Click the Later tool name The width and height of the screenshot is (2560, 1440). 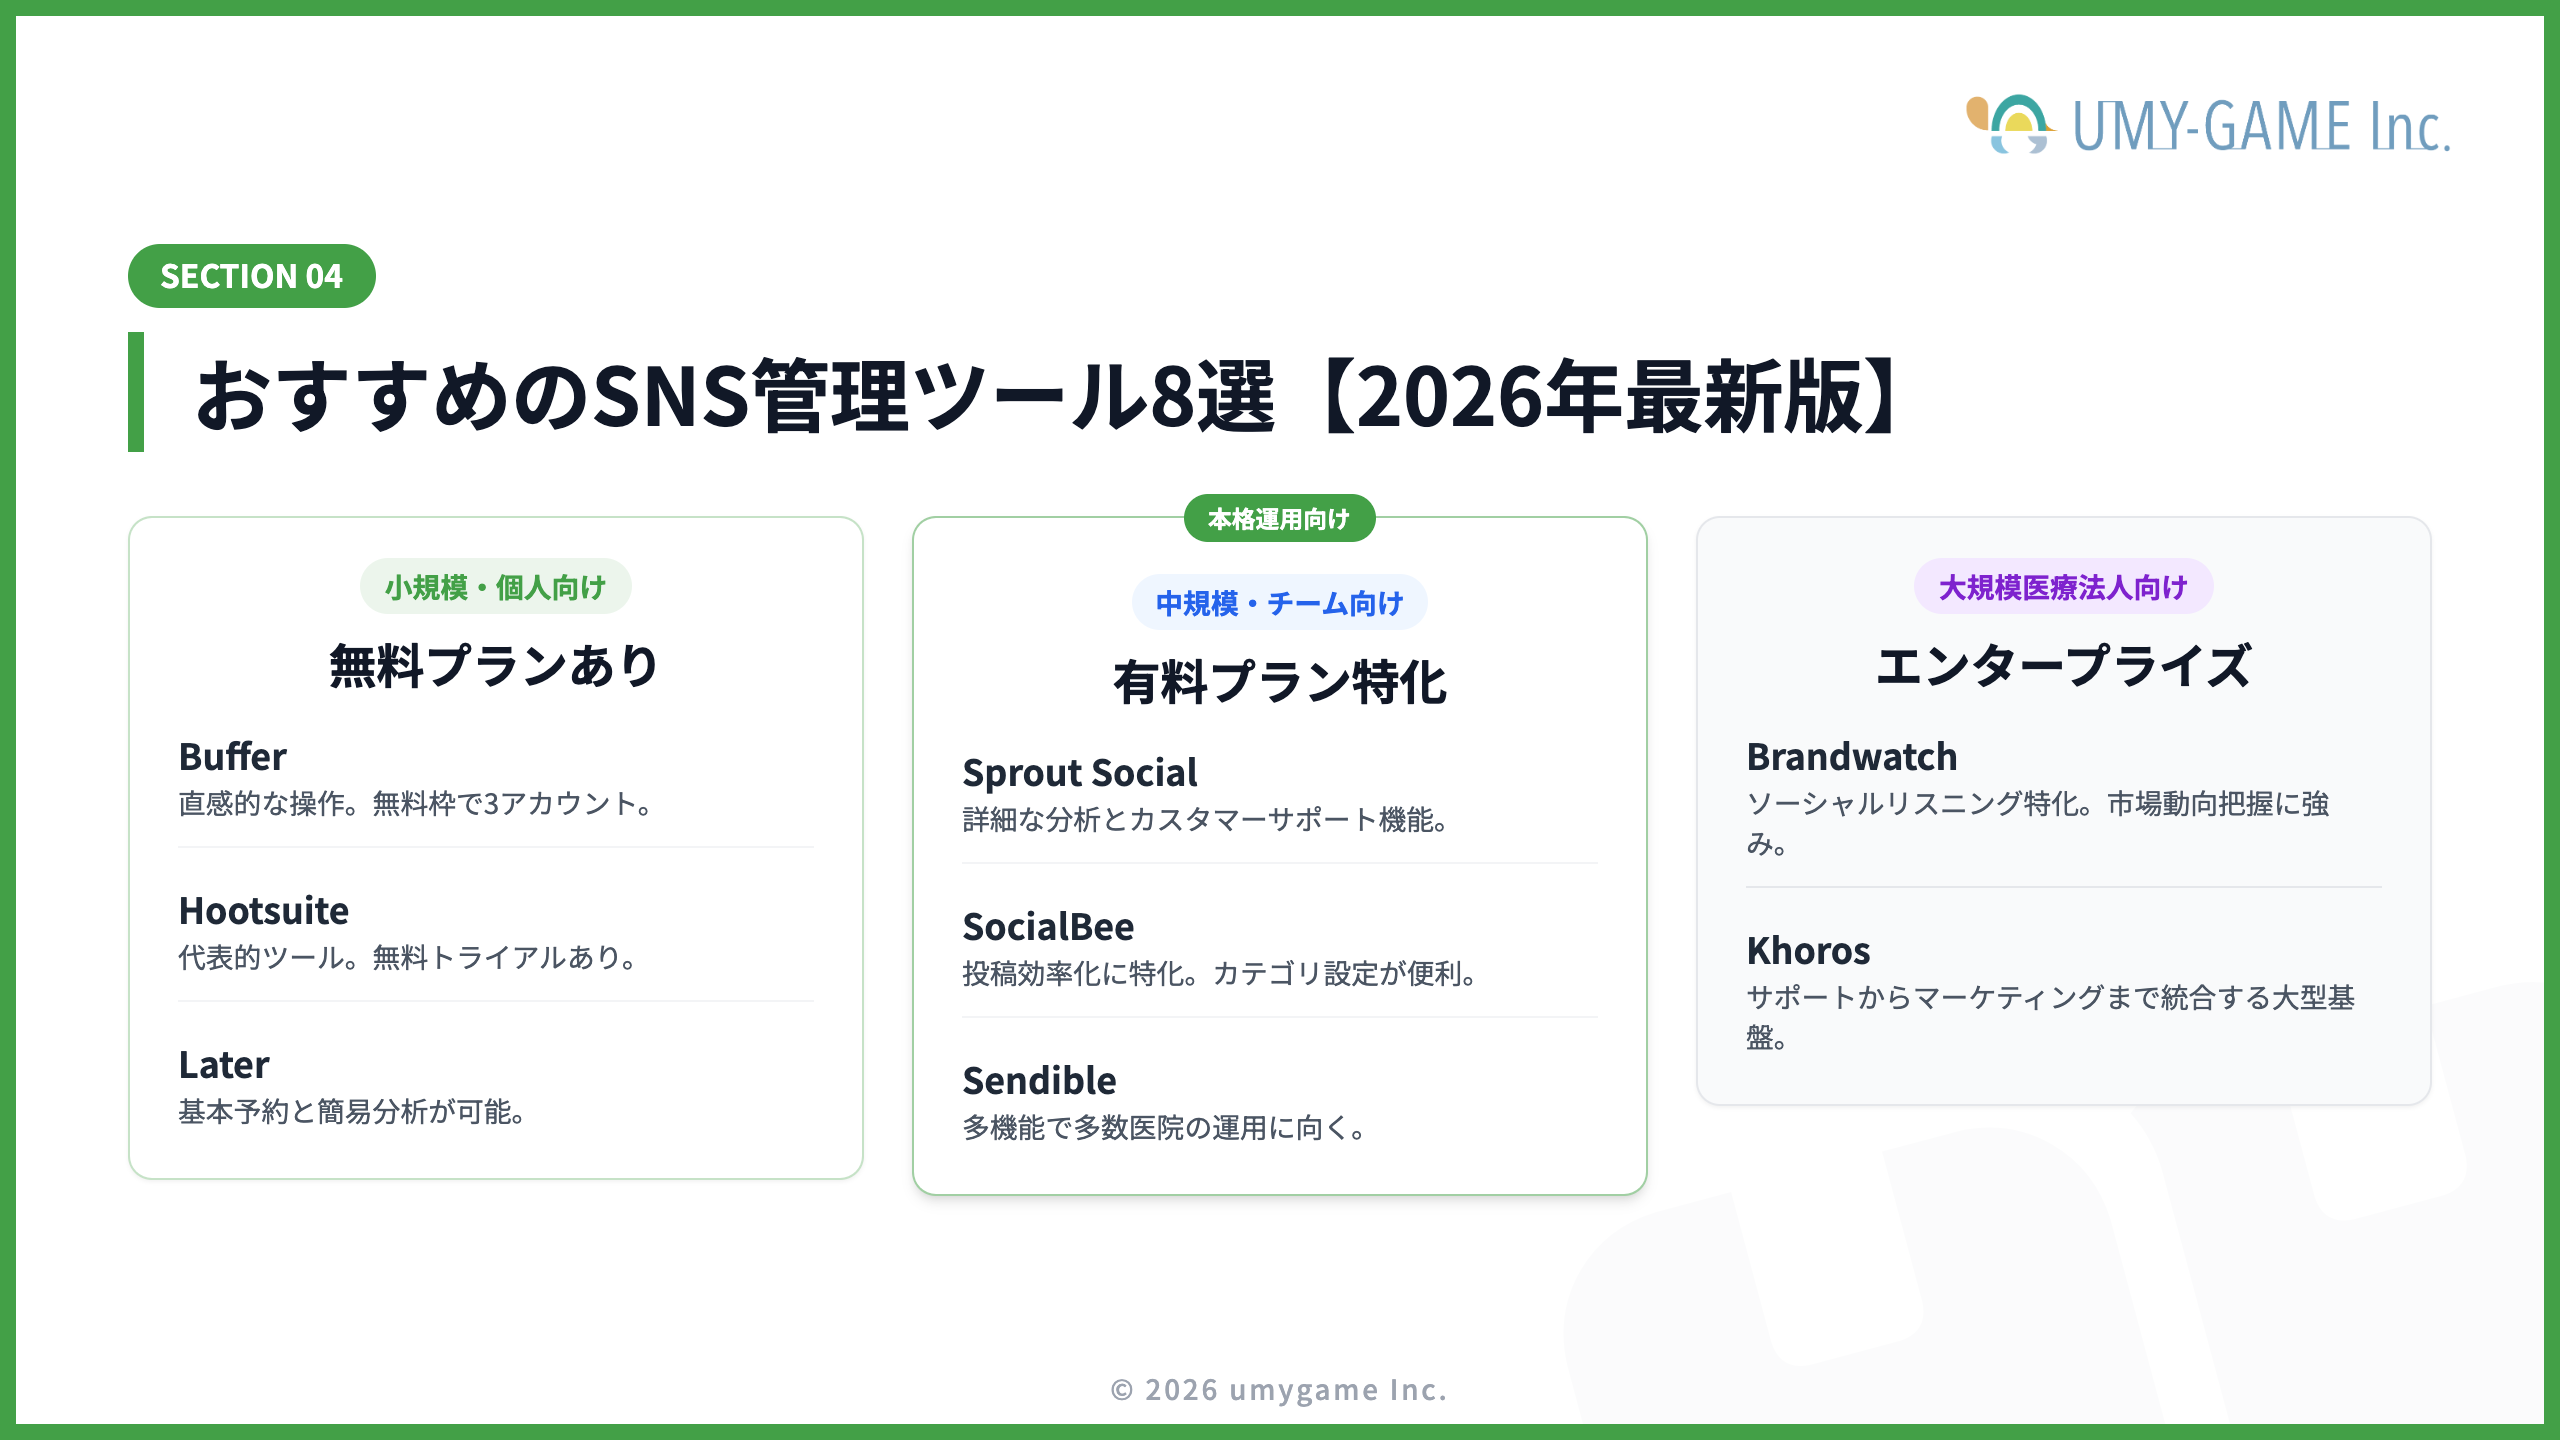[x=224, y=1065]
